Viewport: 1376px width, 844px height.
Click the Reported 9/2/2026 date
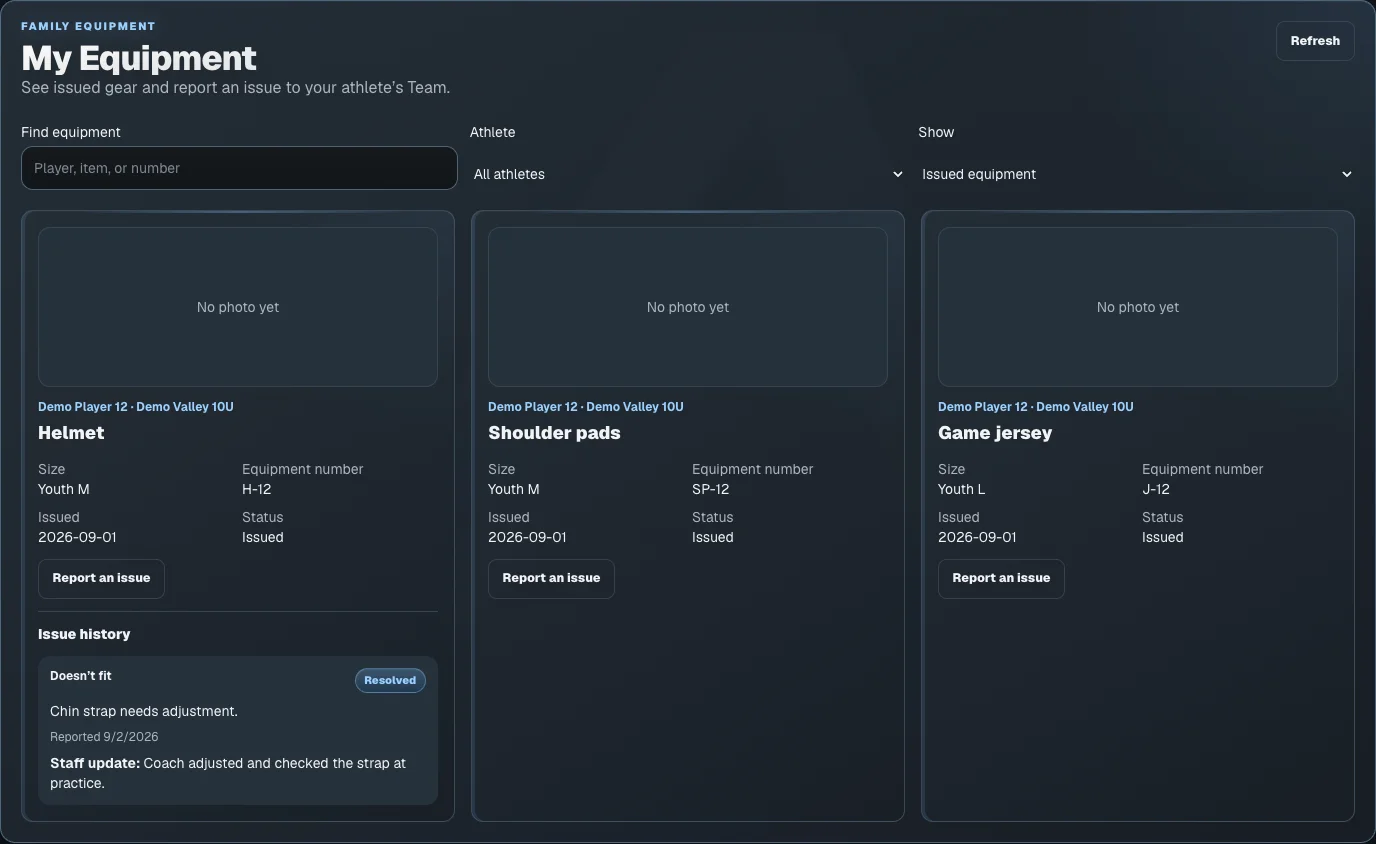104,737
